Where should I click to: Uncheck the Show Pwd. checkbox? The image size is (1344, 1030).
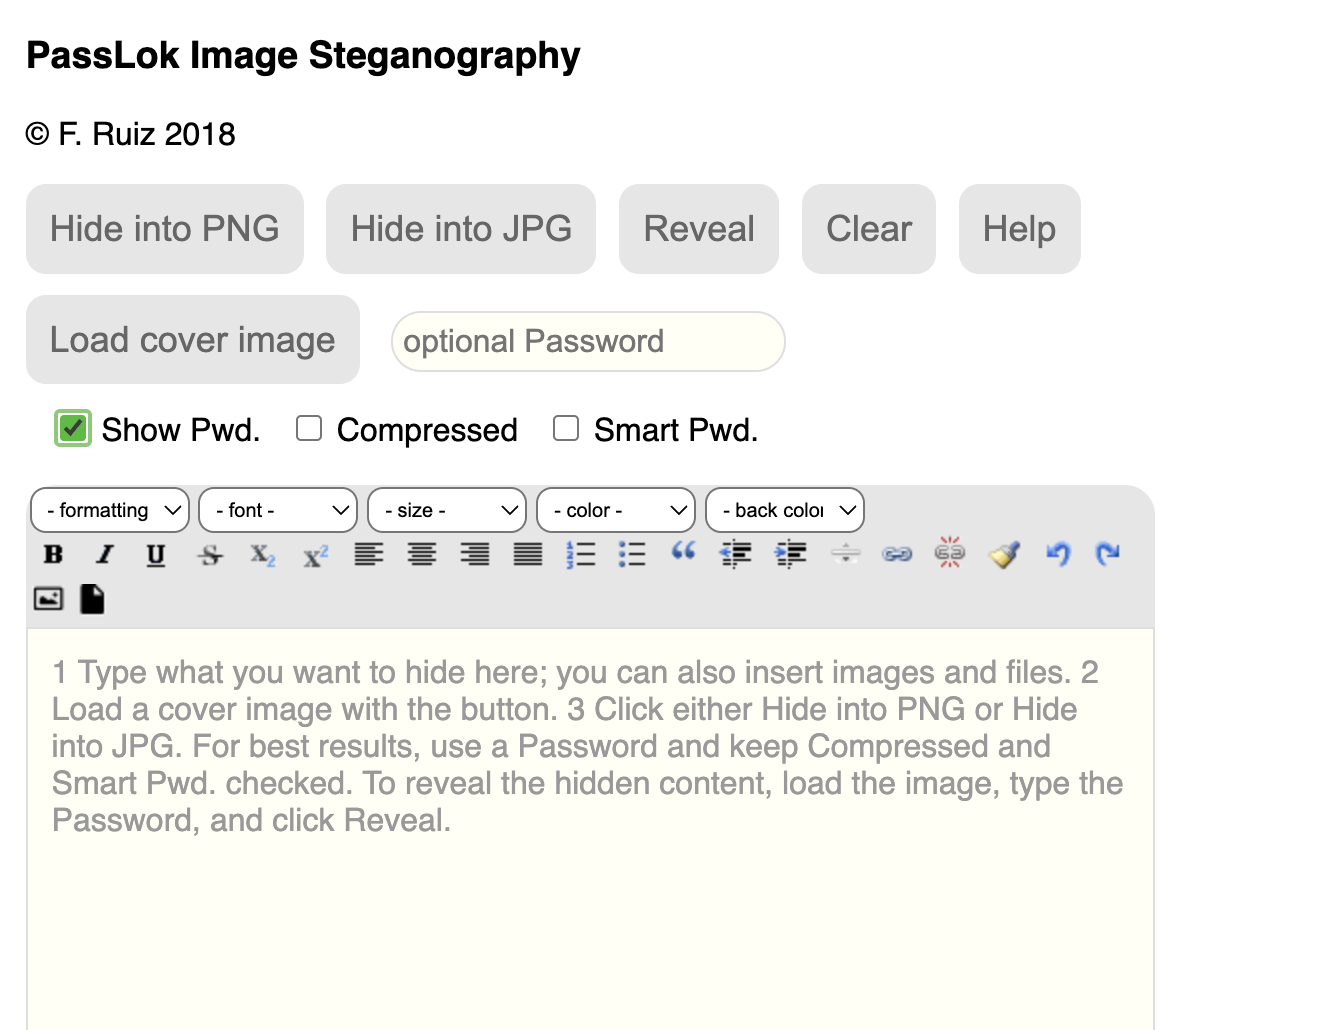tap(73, 429)
